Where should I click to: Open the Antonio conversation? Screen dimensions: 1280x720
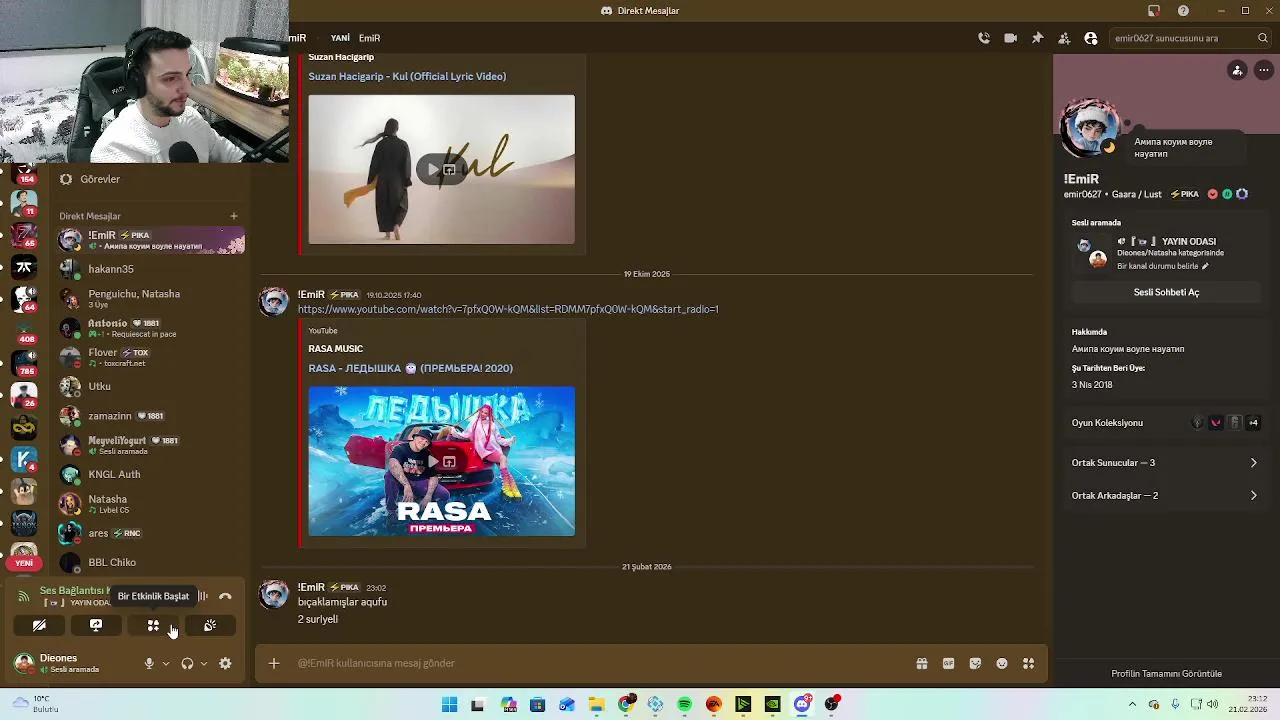click(x=150, y=328)
